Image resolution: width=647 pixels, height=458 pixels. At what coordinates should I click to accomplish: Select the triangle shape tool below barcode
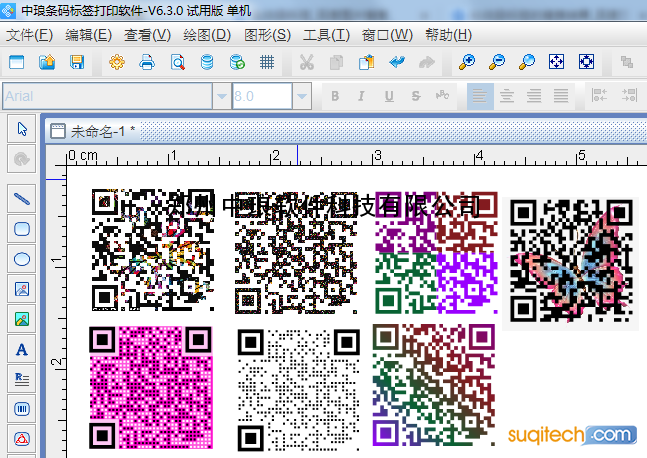click(21, 439)
